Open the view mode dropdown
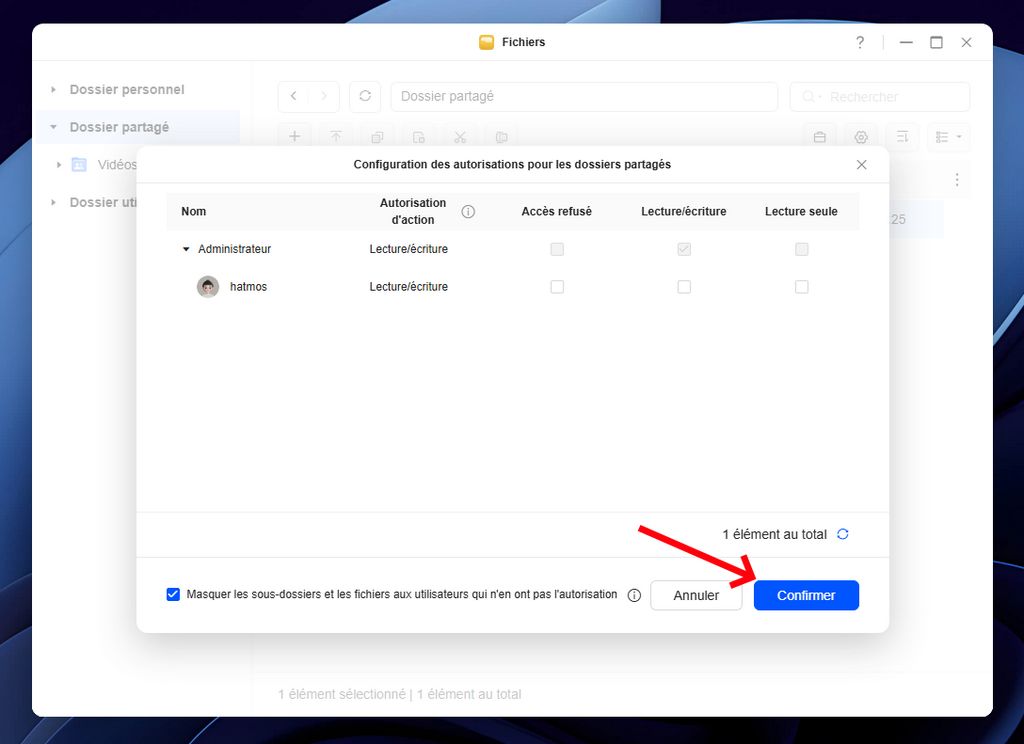 pyautogui.click(x=948, y=137)
